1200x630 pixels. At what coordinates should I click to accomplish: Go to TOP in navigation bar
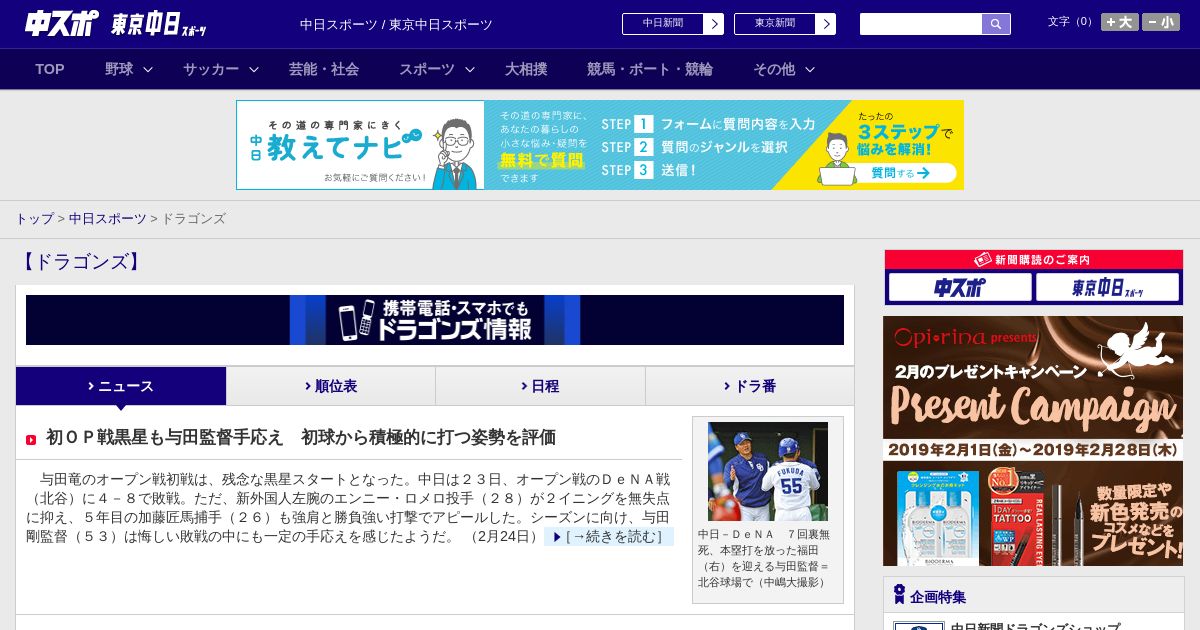50,69
